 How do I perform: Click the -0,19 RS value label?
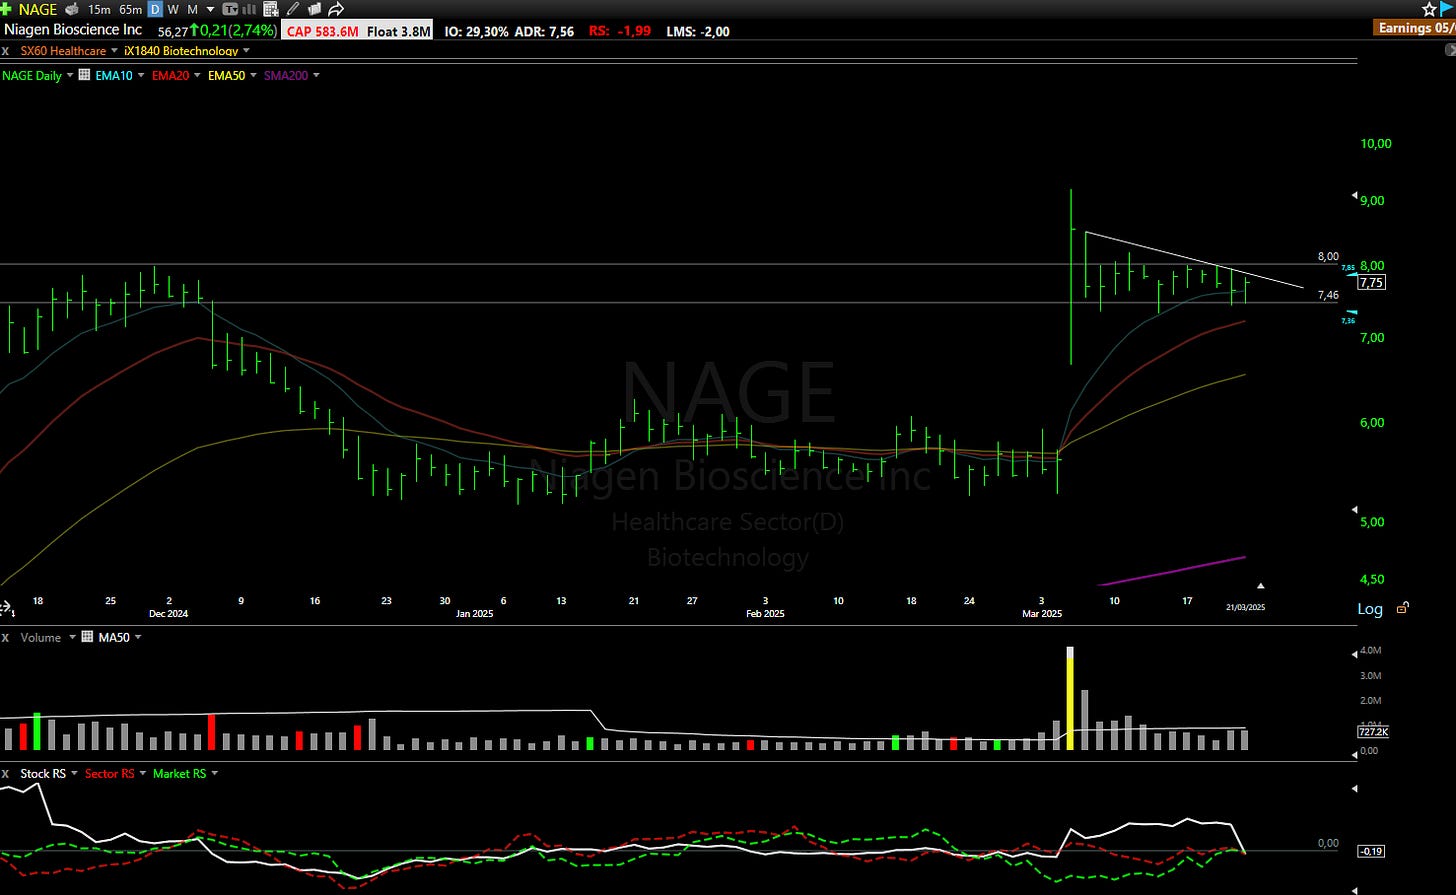pyautogui.click(x=1370, y=851)
